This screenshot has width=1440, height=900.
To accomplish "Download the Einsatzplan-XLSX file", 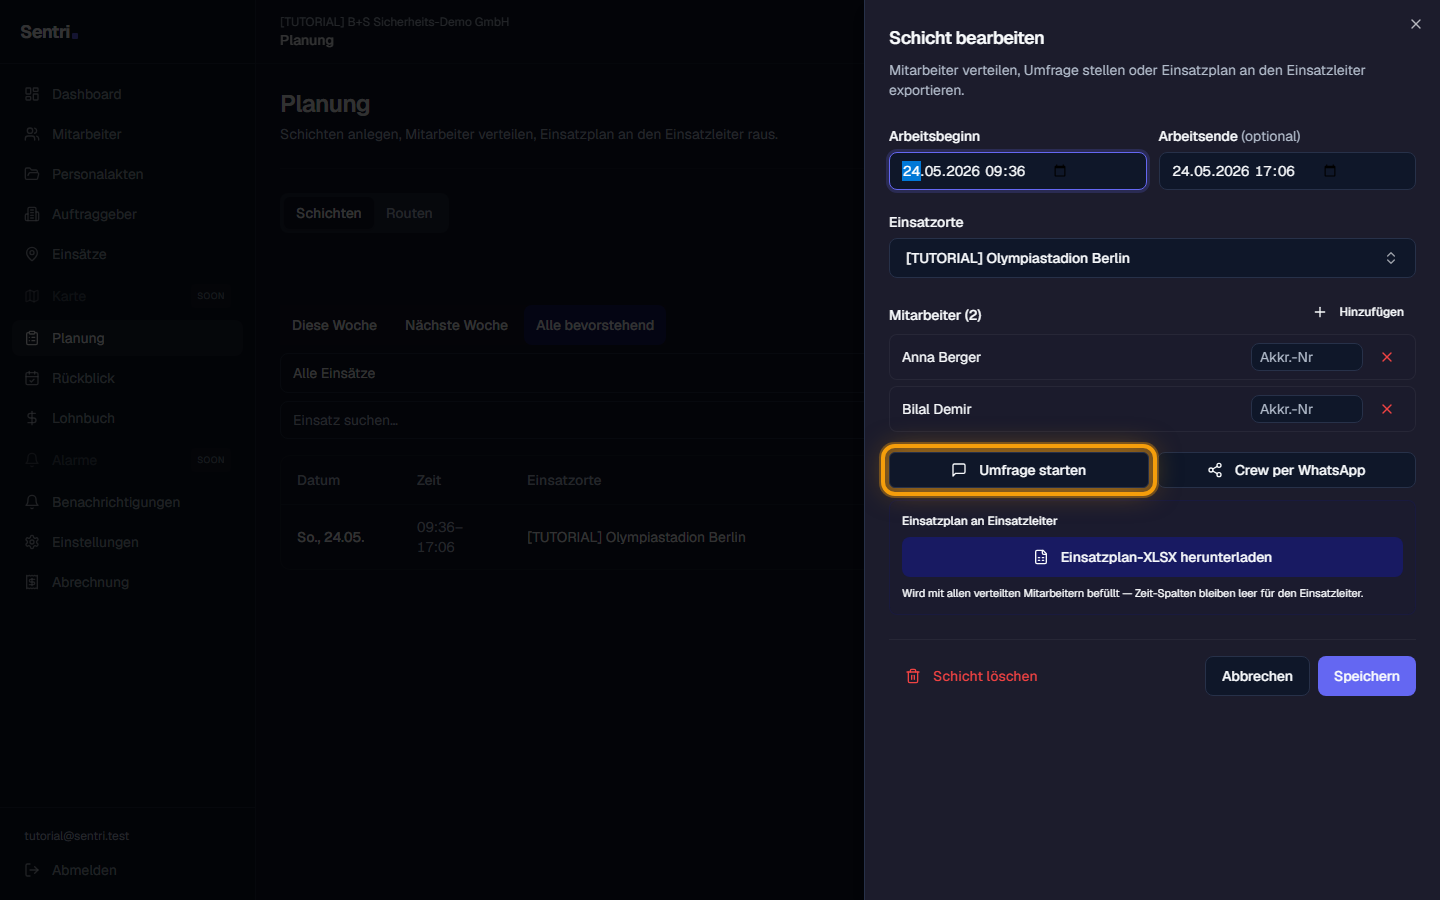I will click(x=1152, y=557).
